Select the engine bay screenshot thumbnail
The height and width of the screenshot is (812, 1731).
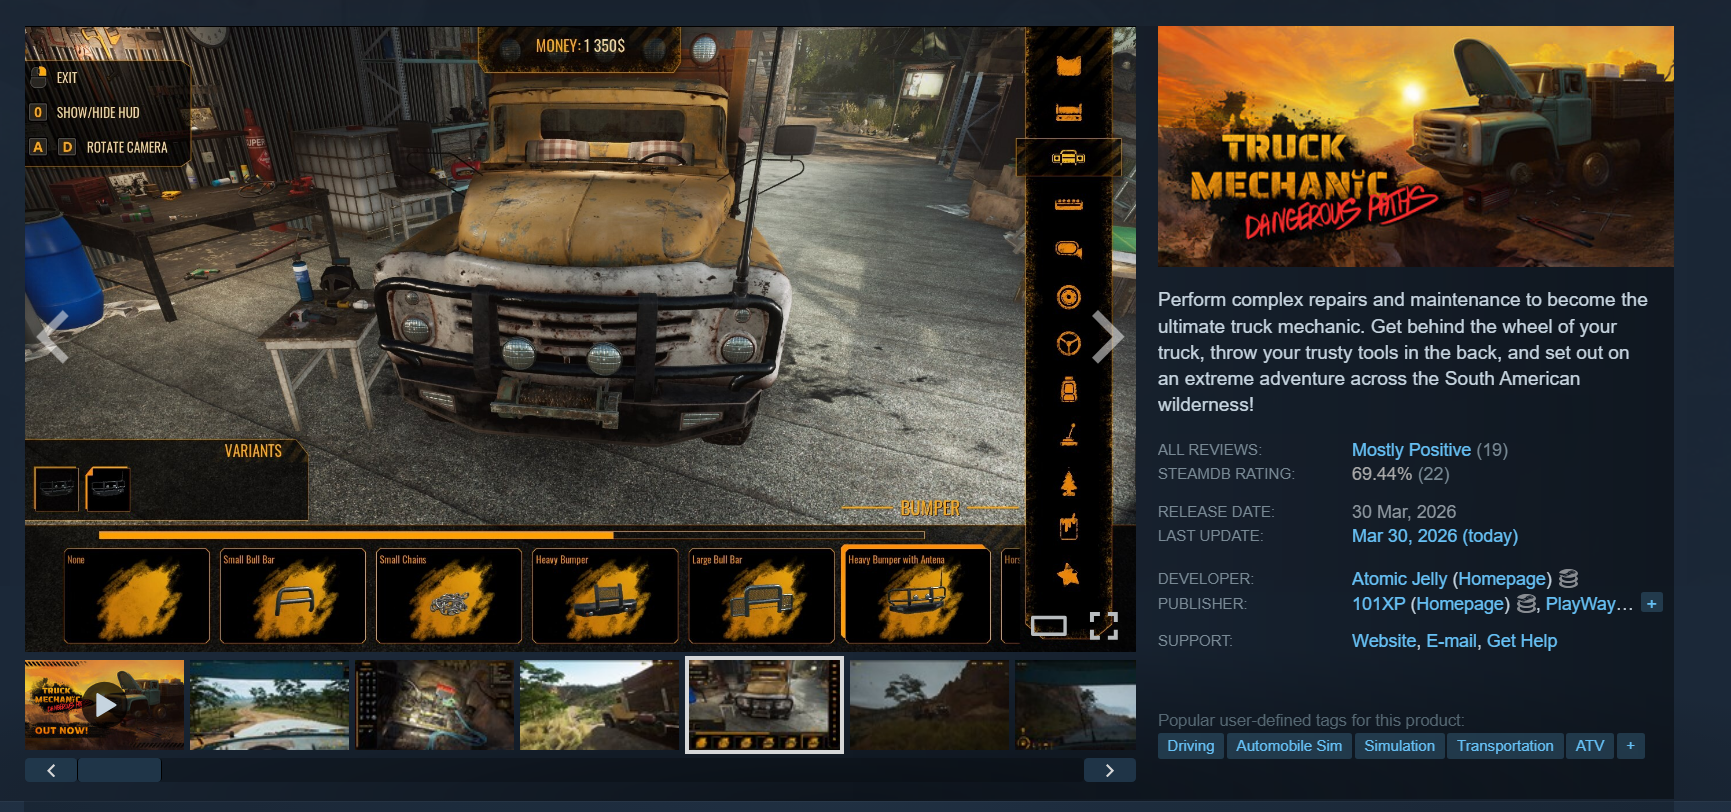click(434, 705)
